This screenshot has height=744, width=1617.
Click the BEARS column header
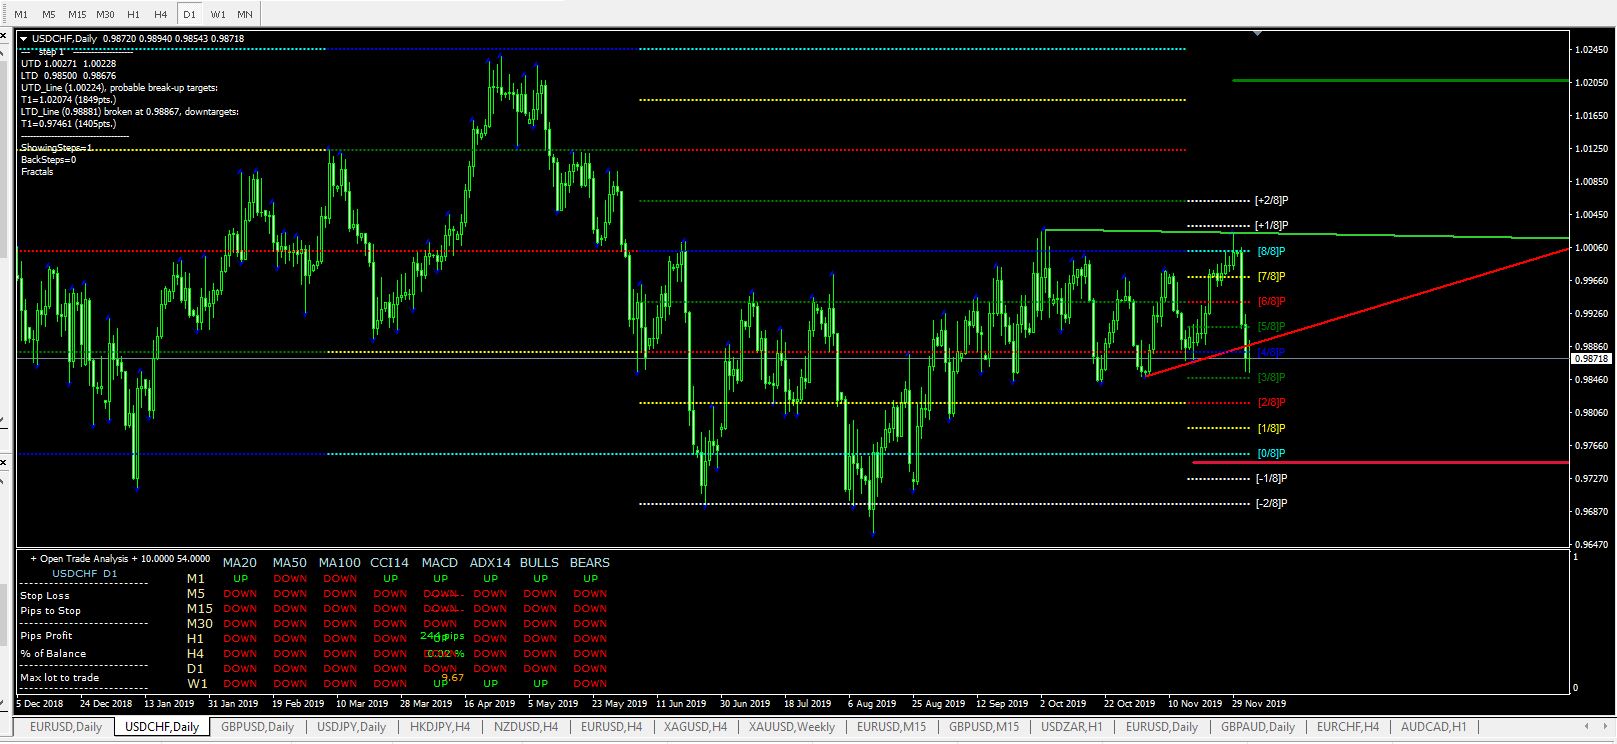pos(590,563)
